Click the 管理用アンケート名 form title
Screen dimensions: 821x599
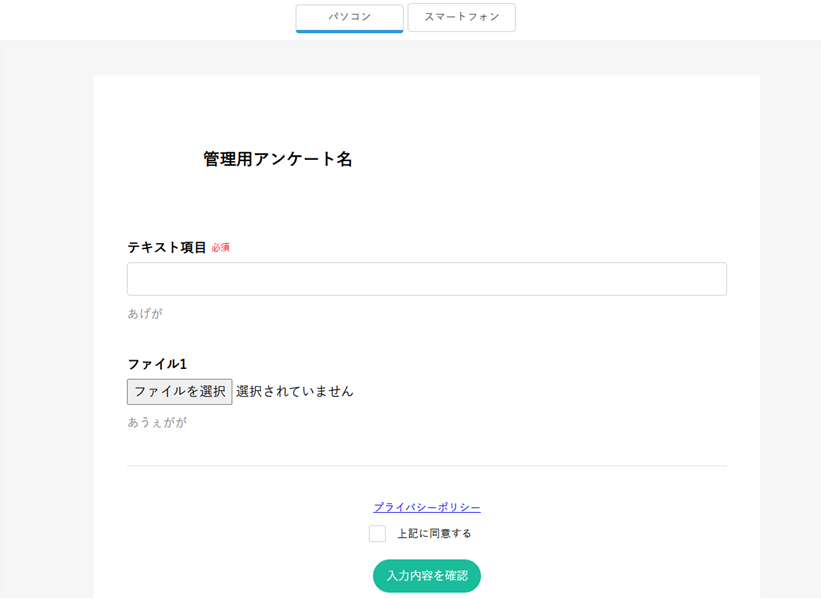pos(277,159)
